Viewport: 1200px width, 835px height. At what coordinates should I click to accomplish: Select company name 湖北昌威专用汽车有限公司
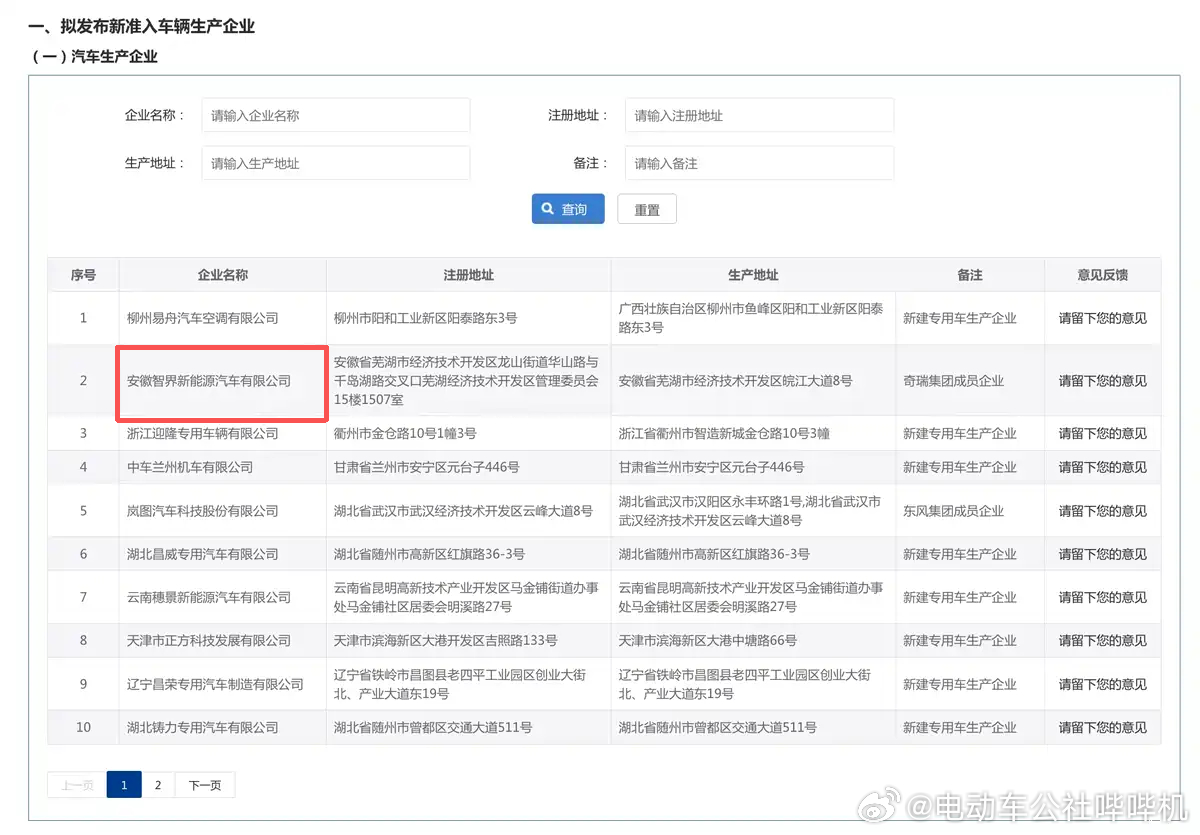203,554
